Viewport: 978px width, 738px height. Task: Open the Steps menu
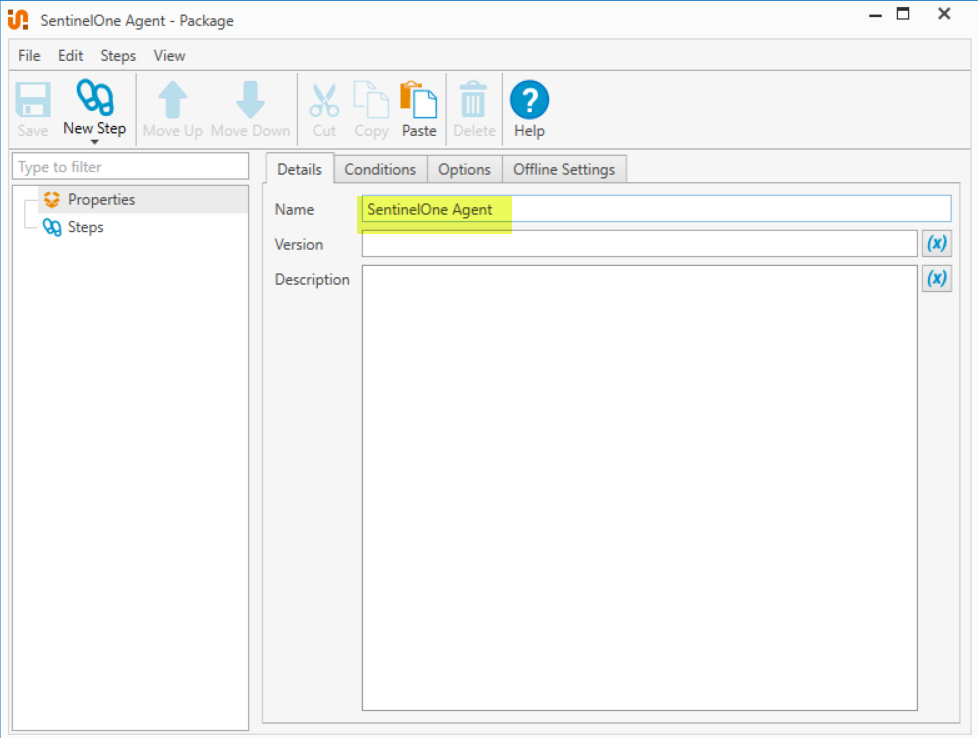click(x=118, y=56)
